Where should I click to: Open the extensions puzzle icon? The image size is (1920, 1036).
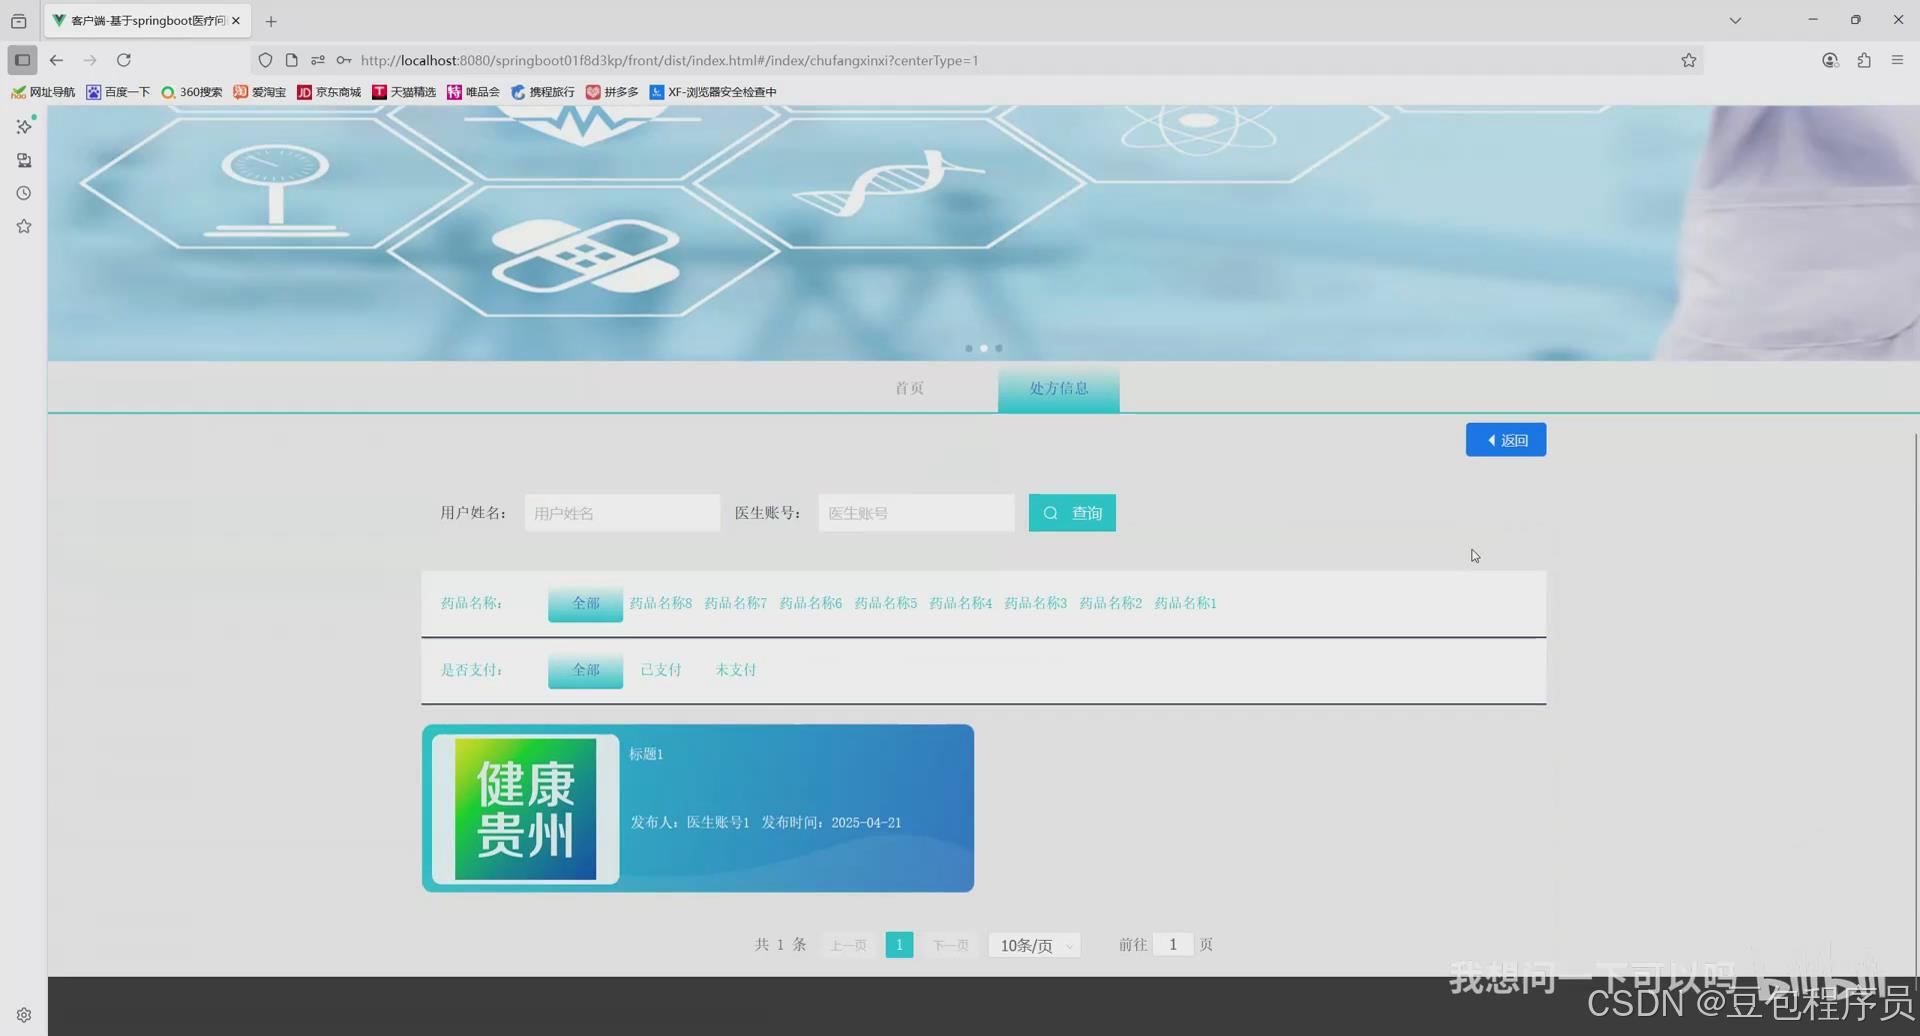1864,60
